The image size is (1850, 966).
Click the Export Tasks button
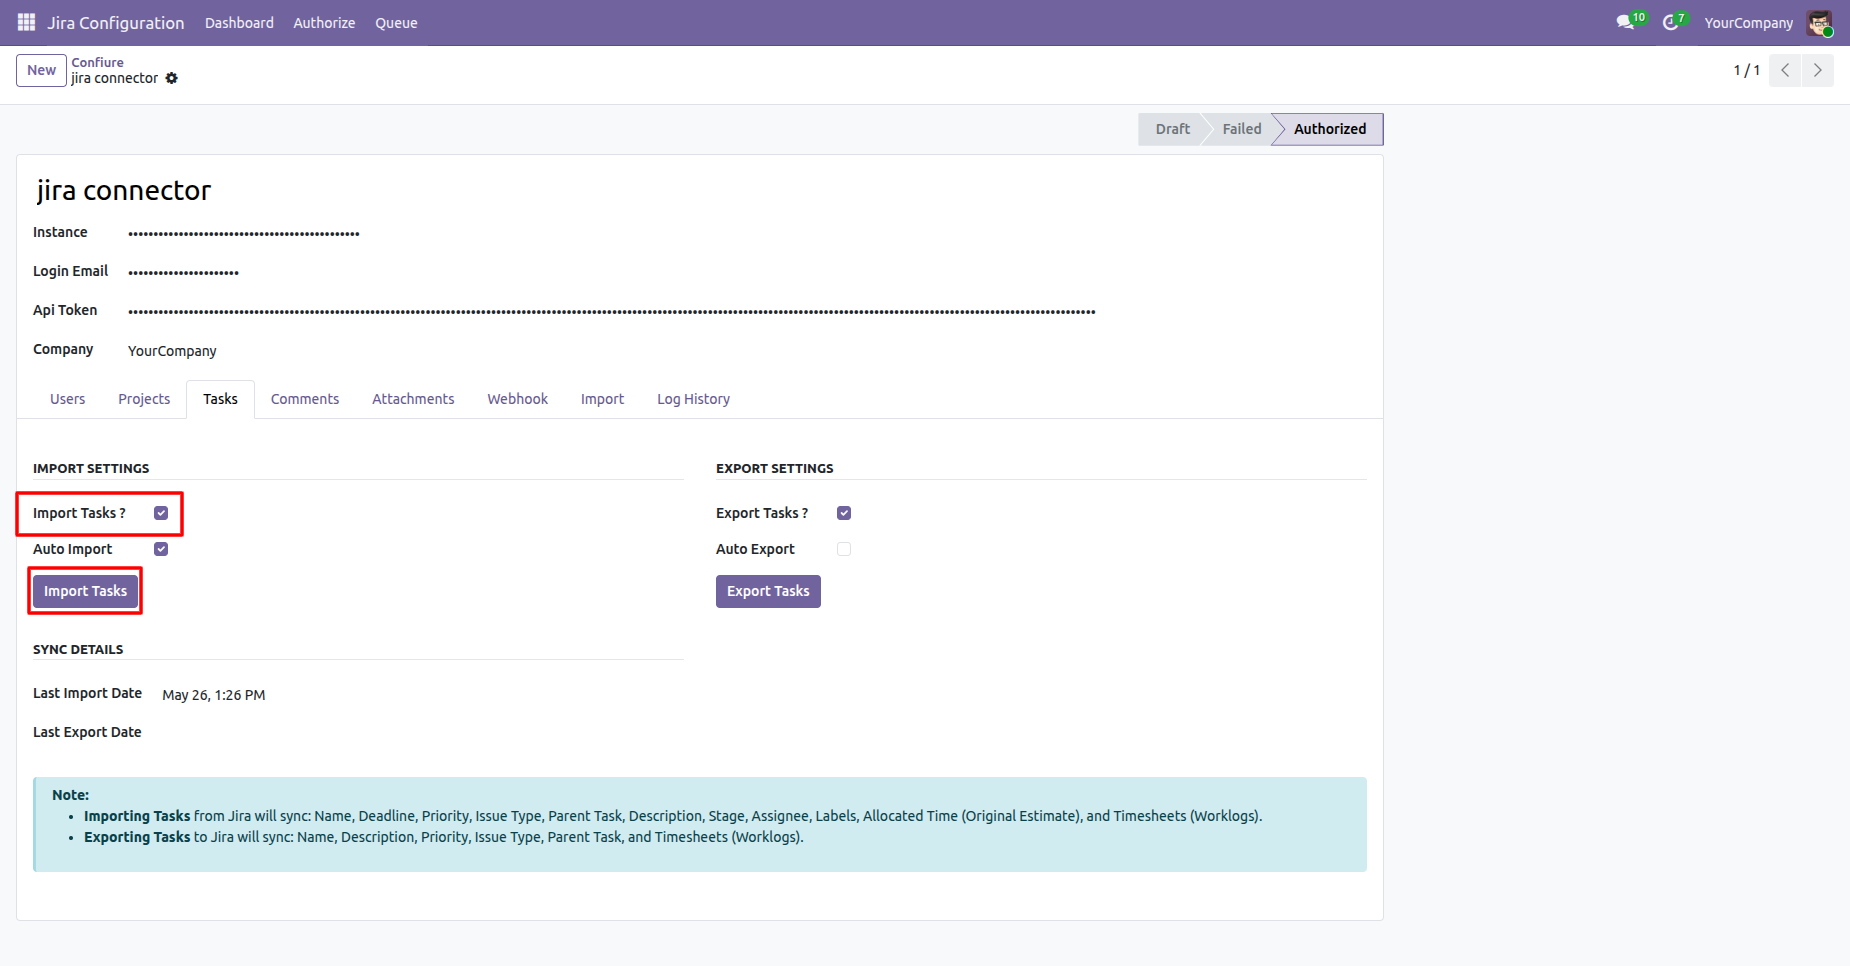point(768,591)
